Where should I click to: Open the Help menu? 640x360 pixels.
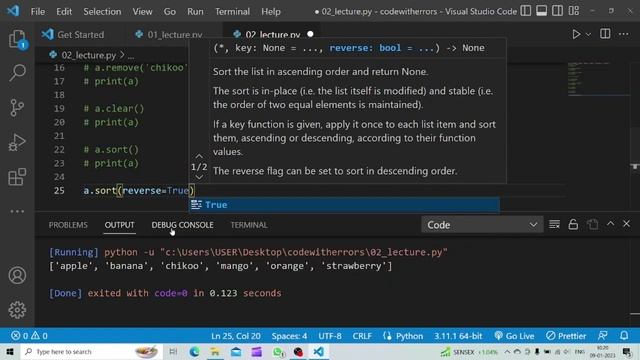tap(271, 11)
